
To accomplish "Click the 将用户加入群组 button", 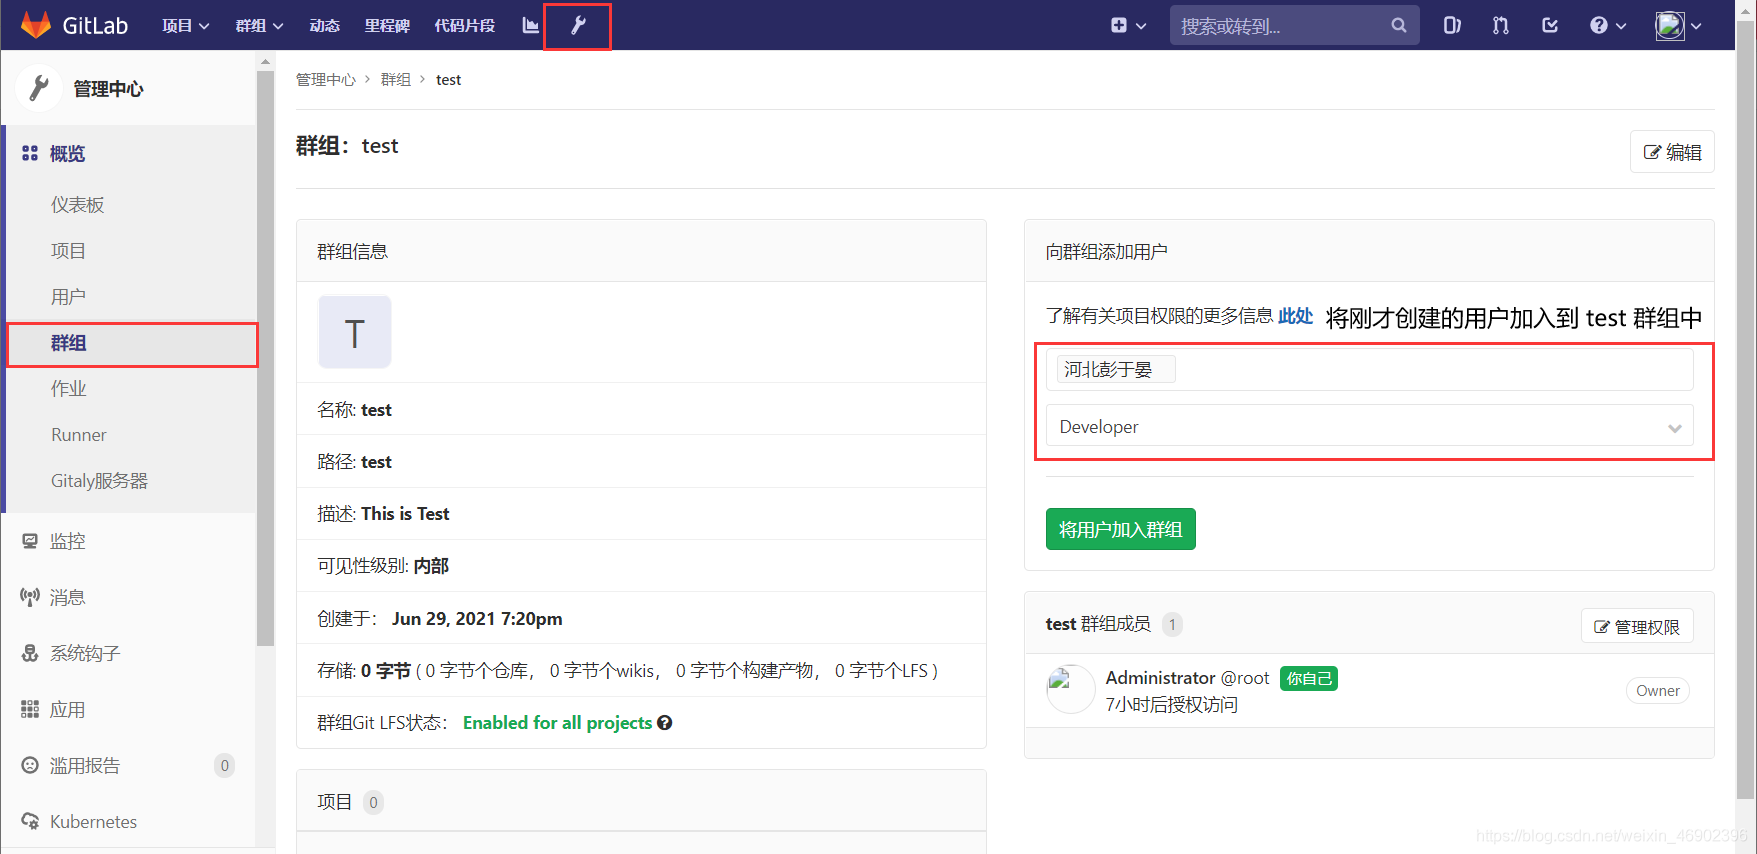I will pyautogui.click(x=1120, y=529).
